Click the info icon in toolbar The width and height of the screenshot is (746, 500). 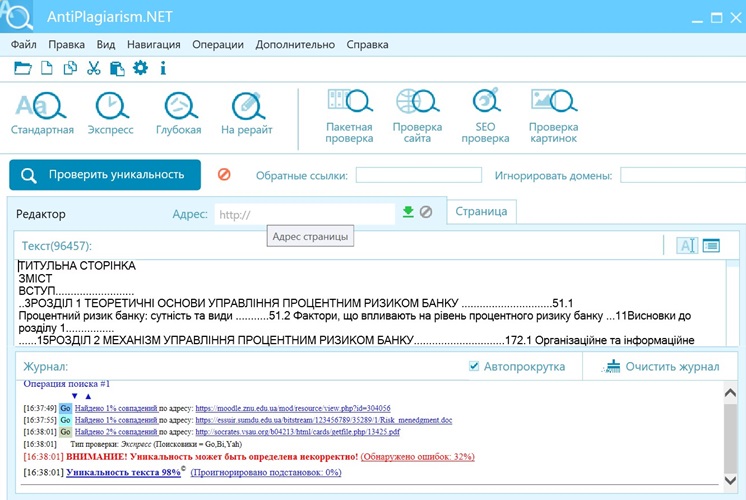(163, 69)
